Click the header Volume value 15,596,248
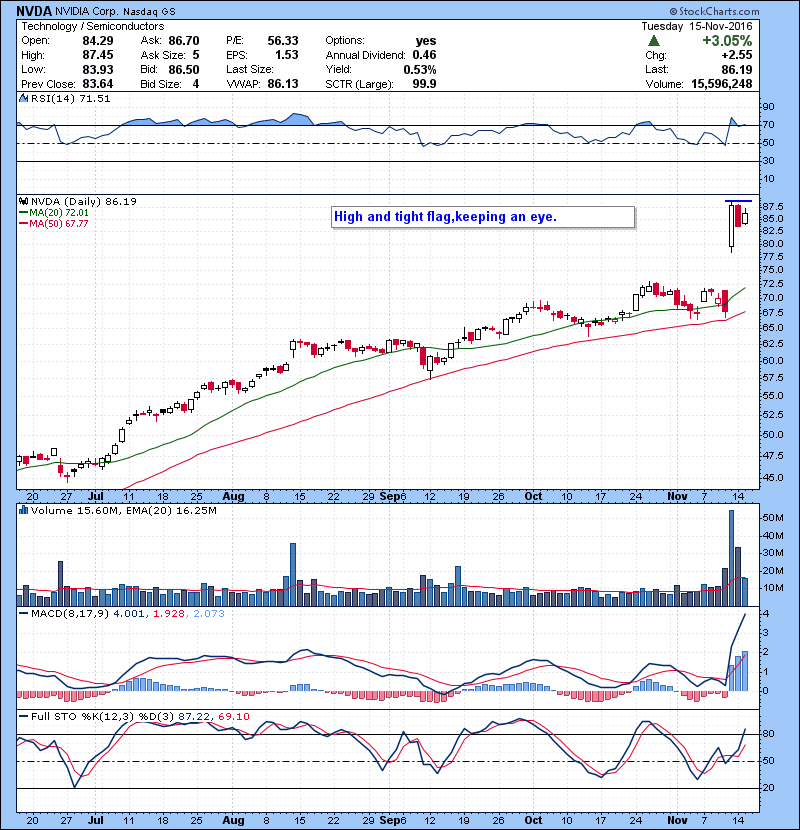Image resolution: width=800 pixels, height=830 pixels. point(722,84)
